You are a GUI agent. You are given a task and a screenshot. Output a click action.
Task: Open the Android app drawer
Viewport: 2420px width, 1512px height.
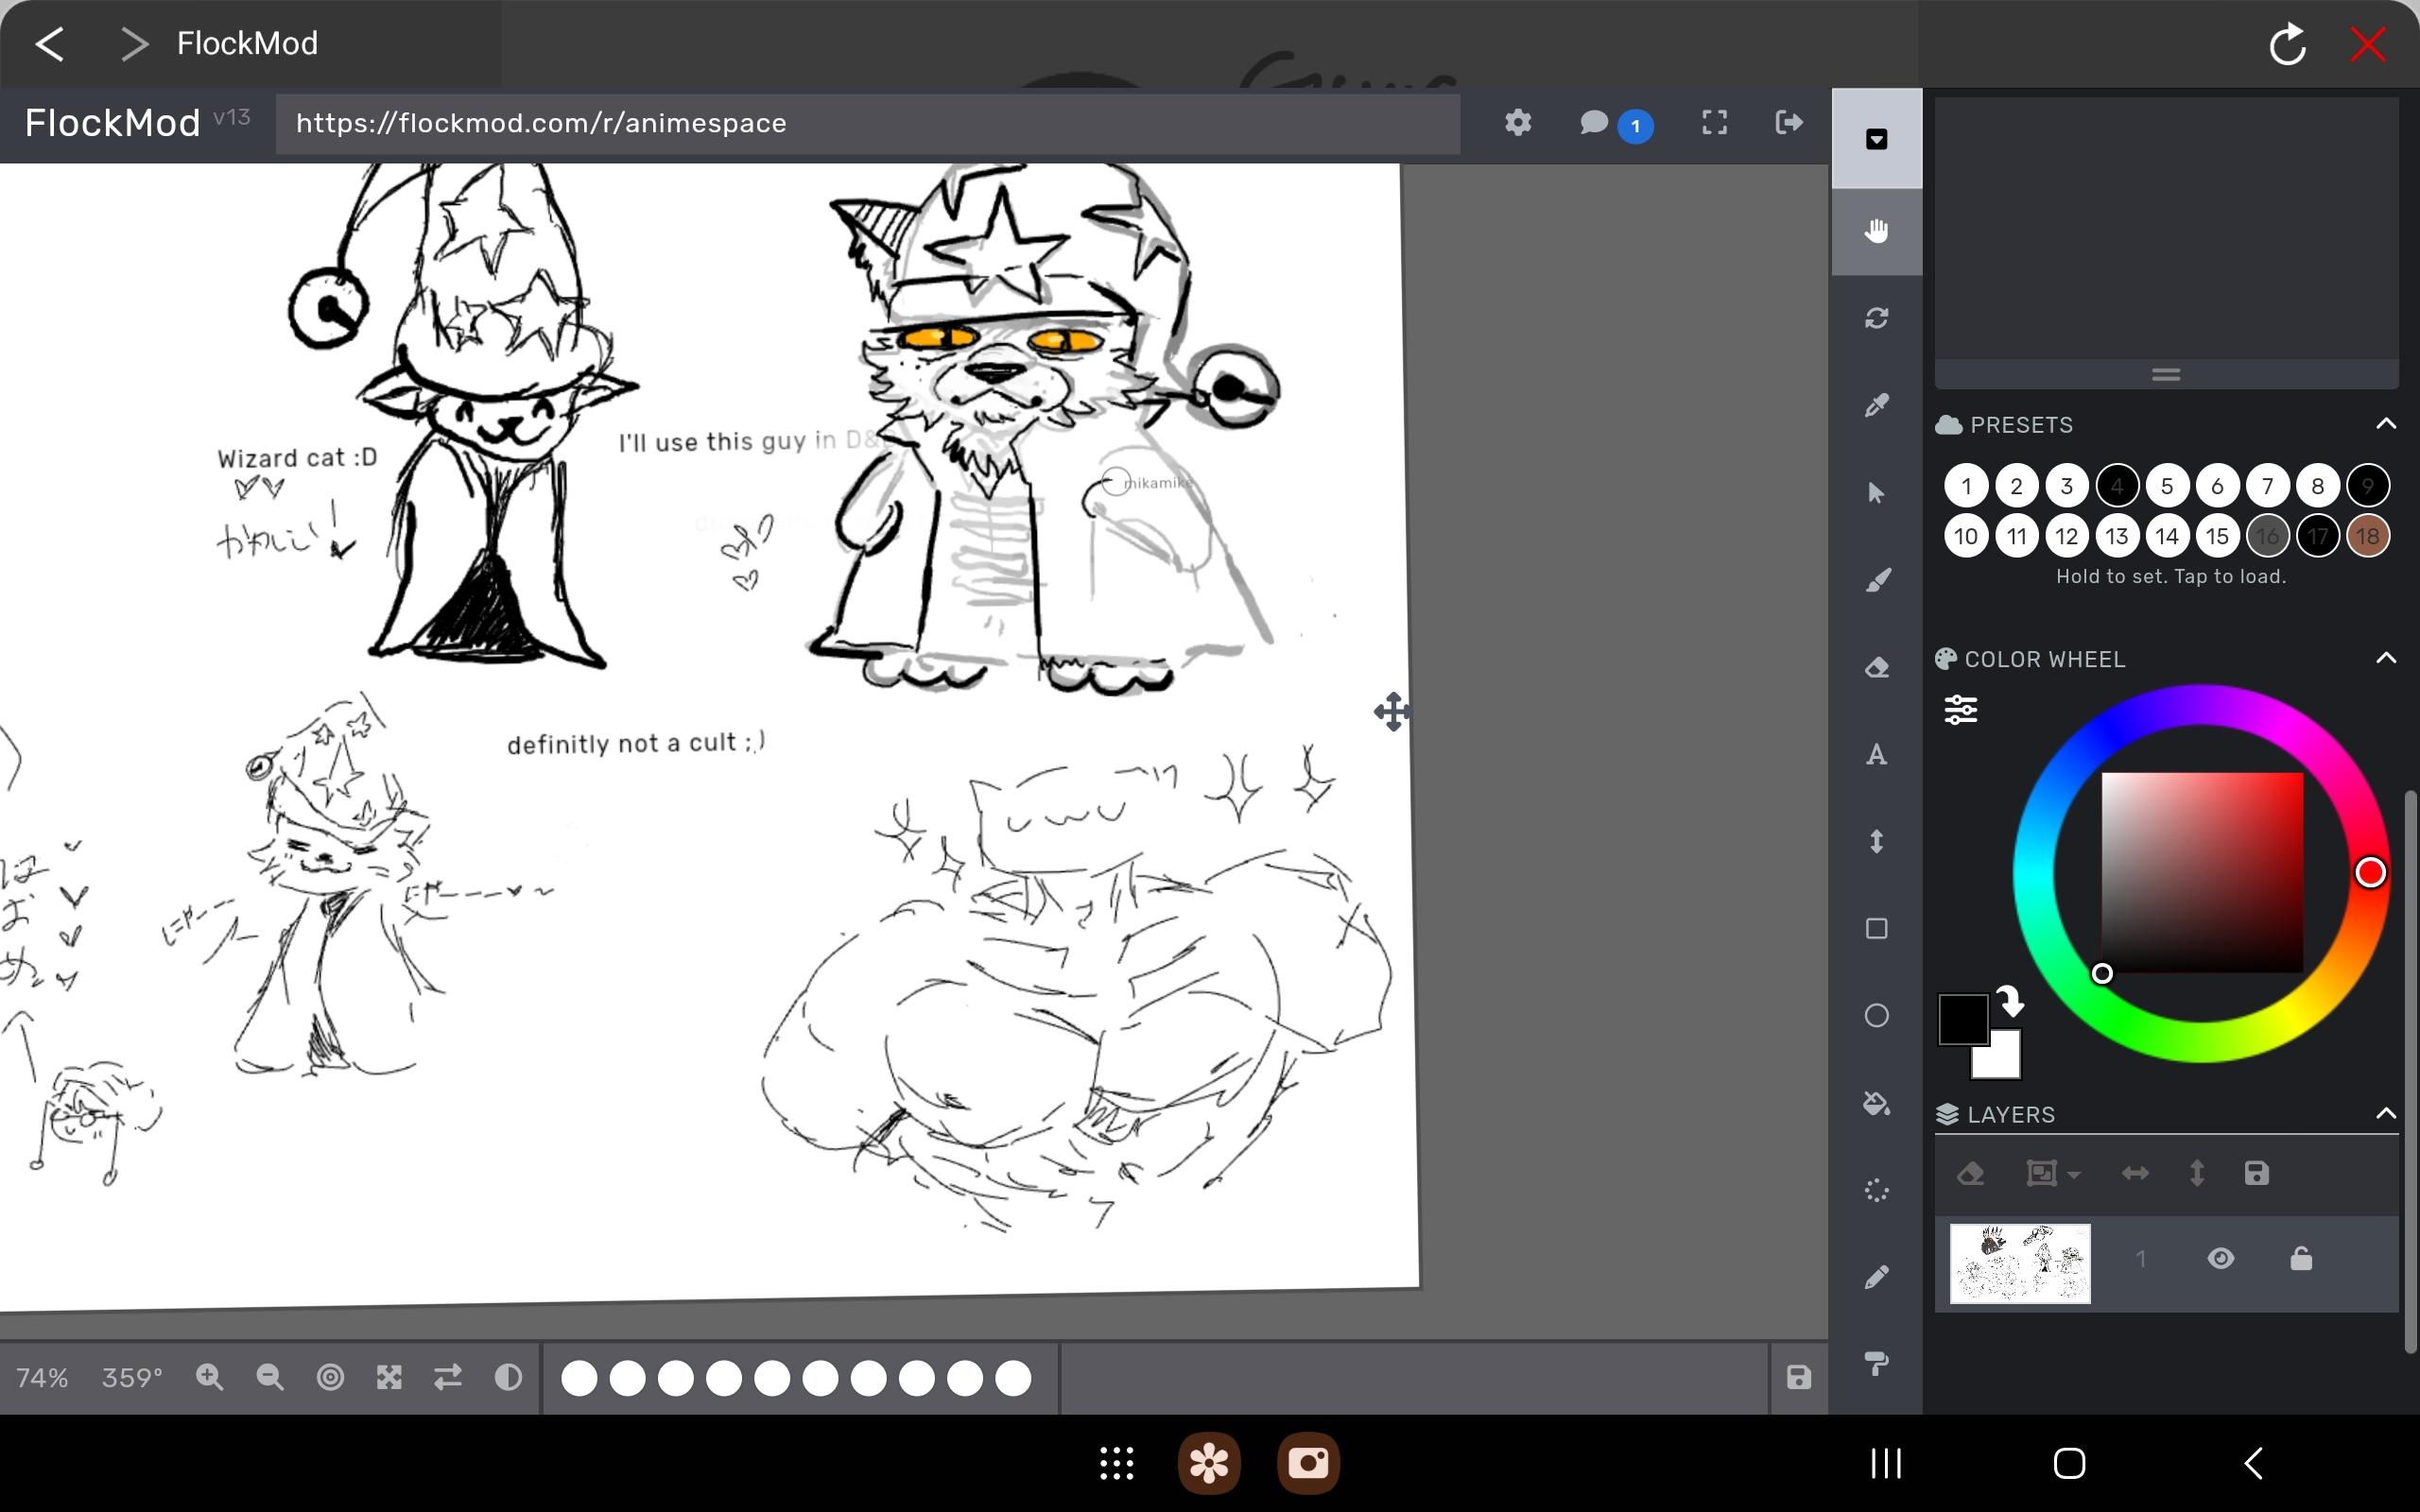tap(1116, 1463)
